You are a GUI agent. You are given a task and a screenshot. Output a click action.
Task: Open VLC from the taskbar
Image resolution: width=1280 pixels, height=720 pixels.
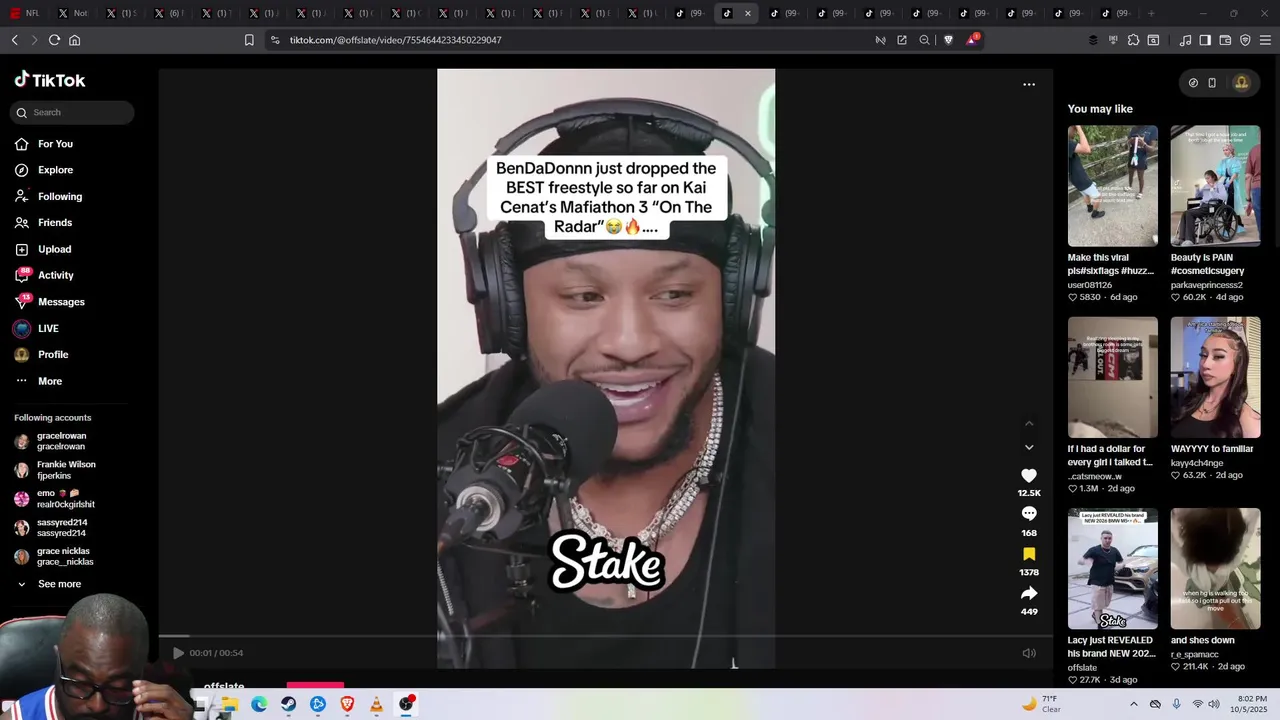(376, 704)
